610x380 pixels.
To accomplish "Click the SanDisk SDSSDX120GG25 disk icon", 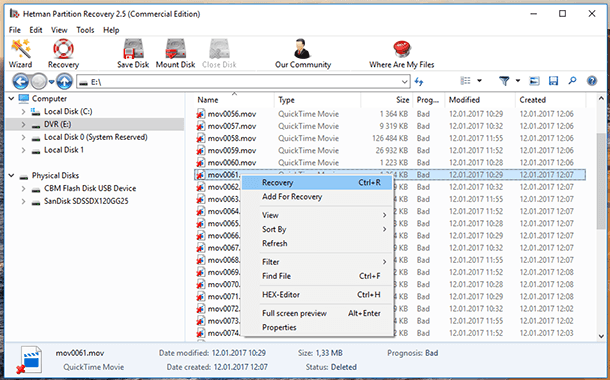I will click(36, 202).
